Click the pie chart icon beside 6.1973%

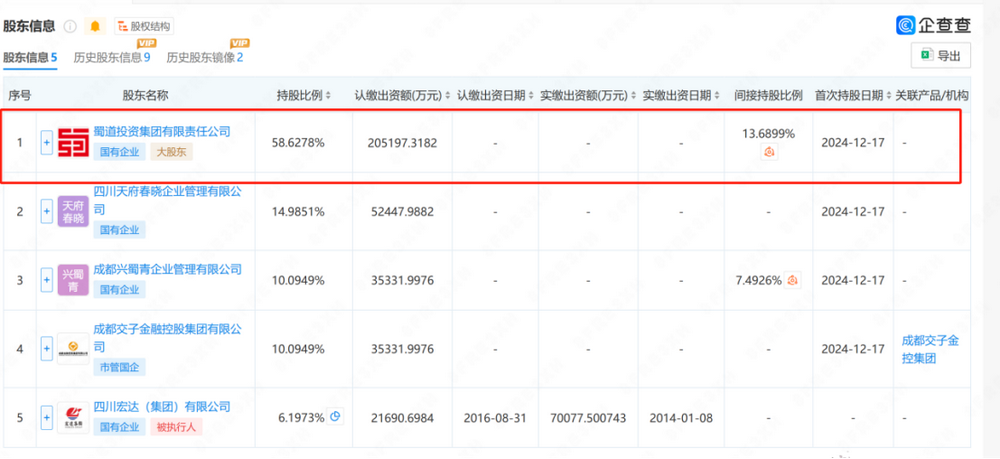pyautogui.click(x=337, y=417)
